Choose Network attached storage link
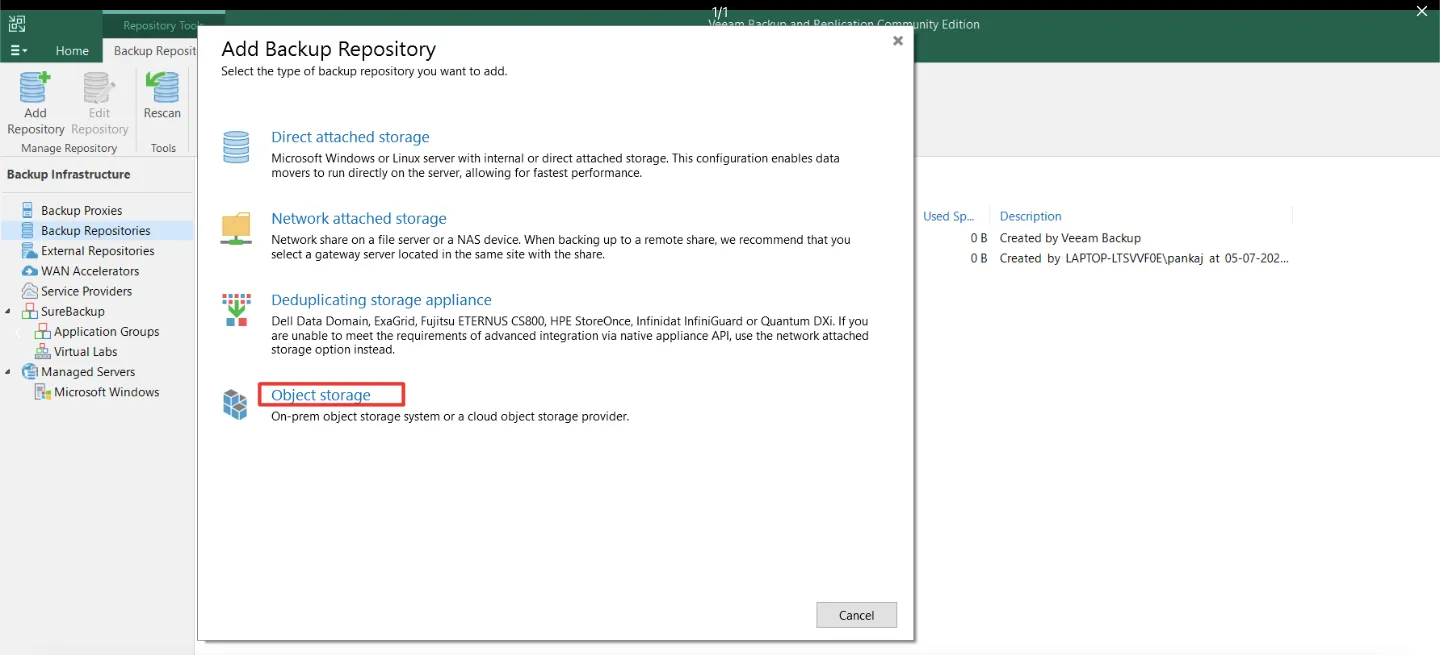The image size is (1440, 655). (x=358, y=218)
